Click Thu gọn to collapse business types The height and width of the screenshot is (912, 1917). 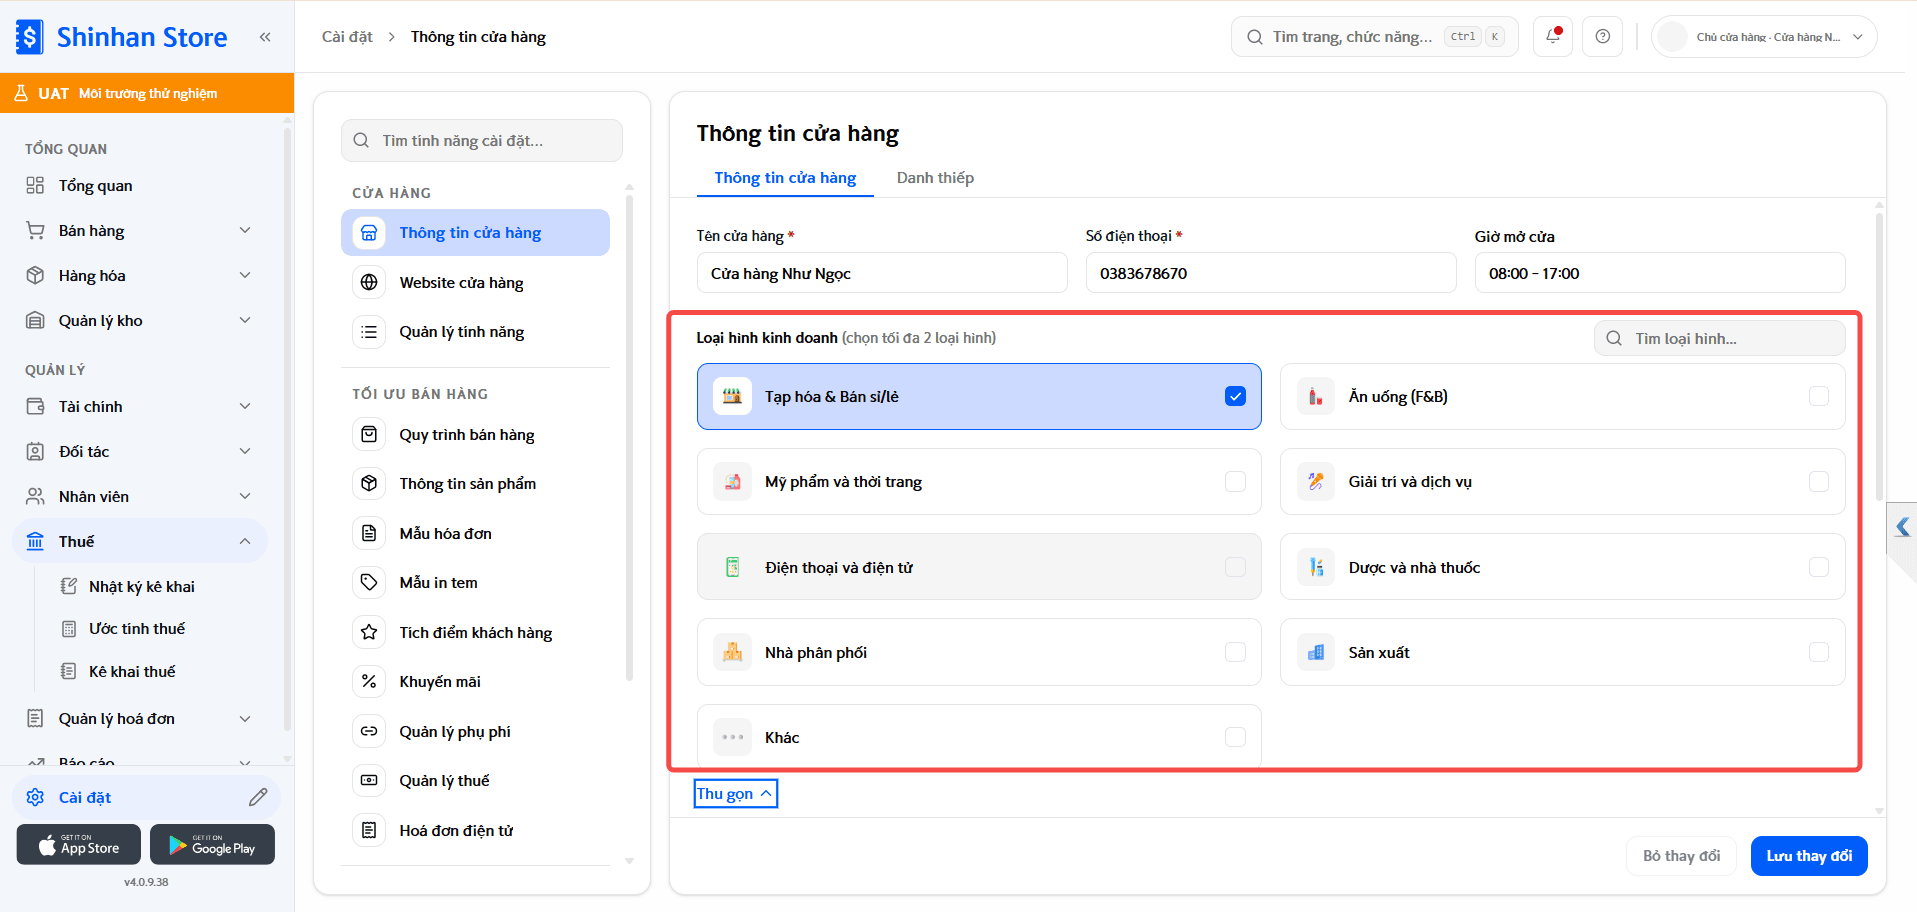pyautogui.click(x=735, y=794)
